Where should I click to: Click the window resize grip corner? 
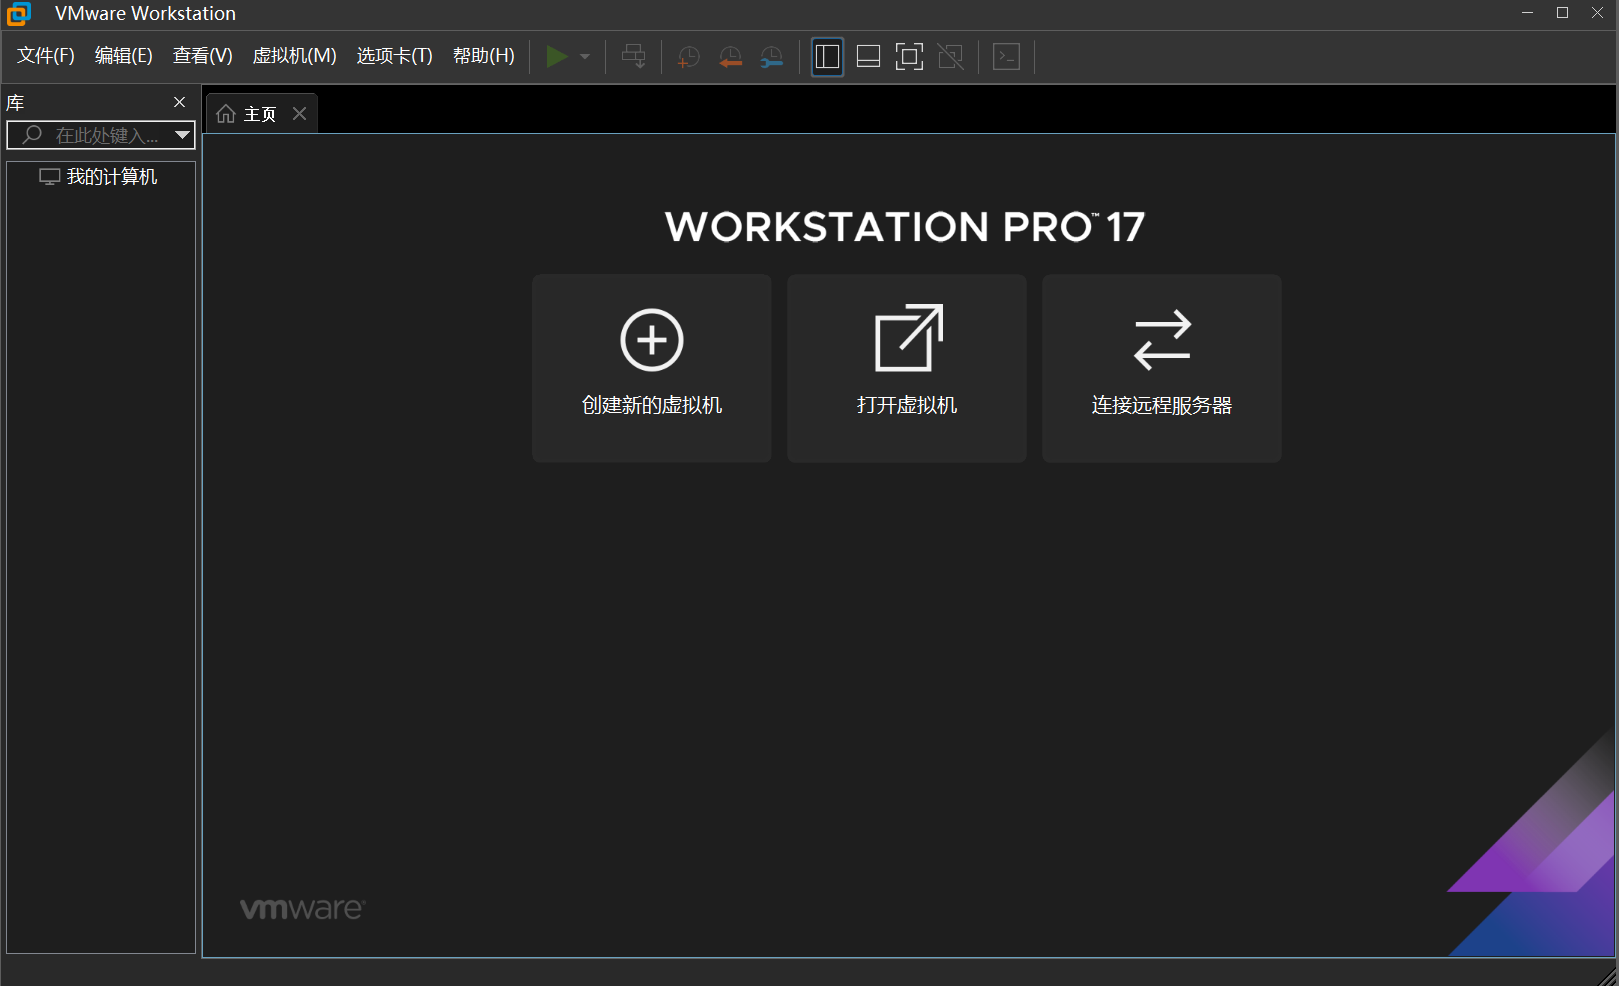coord(1608,976)
